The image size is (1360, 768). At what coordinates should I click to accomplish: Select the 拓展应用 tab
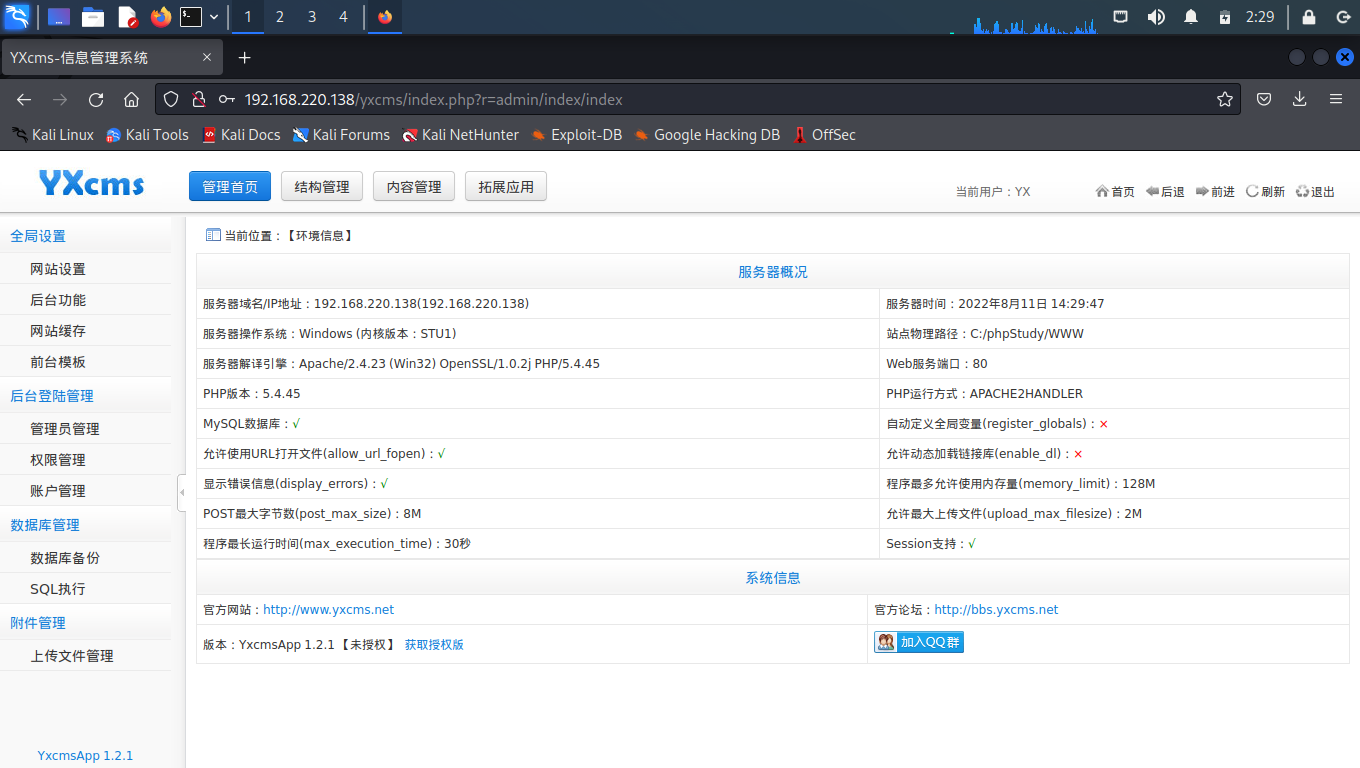click(506, 187)
